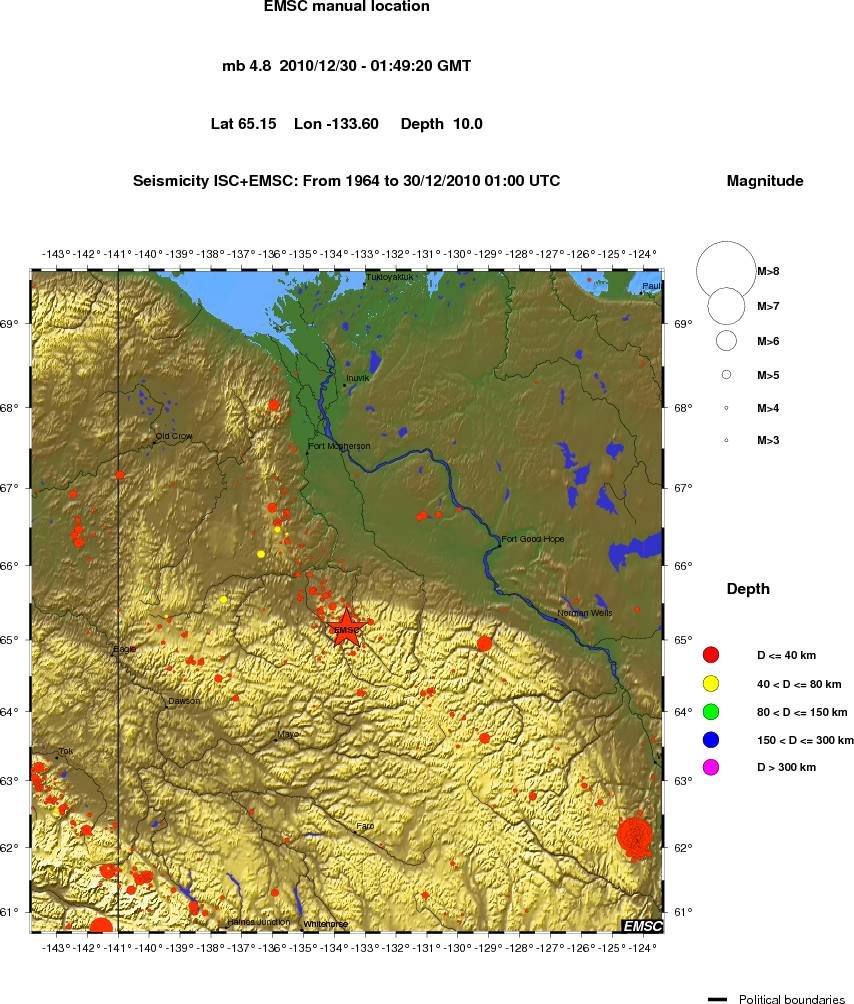
Task: Click the Faro town label
Action: click(365, 827)
